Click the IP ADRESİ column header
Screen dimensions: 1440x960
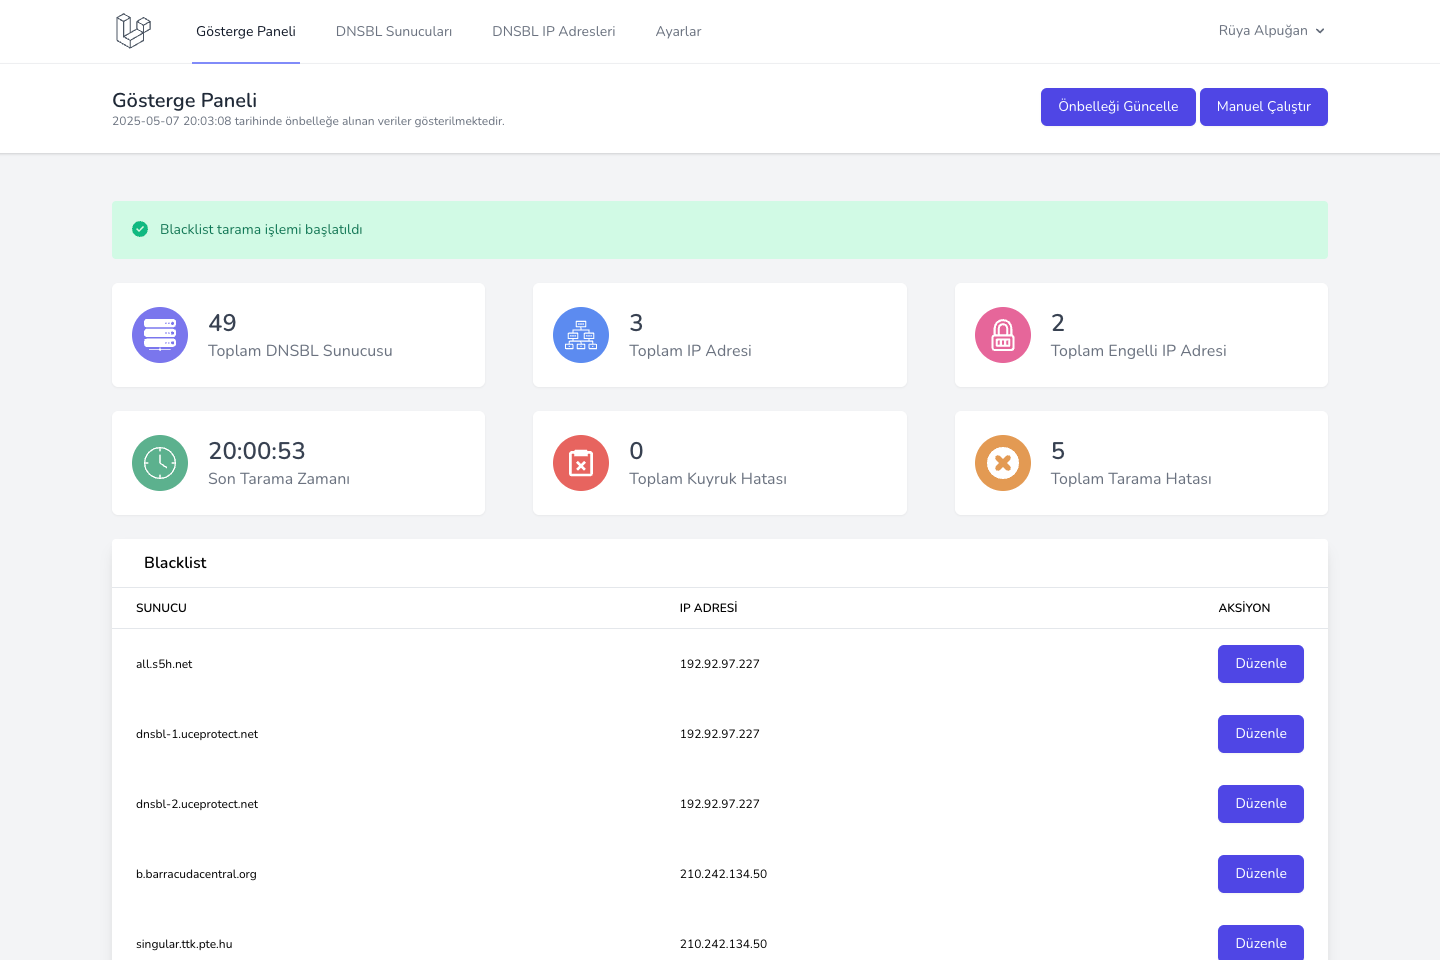(708, 608)
